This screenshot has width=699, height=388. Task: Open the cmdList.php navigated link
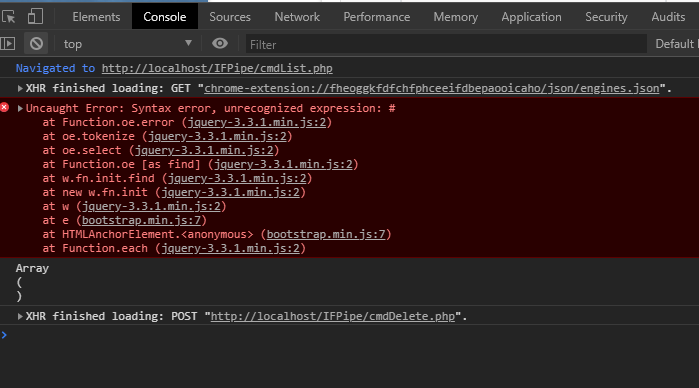click(x=217, y=68)
